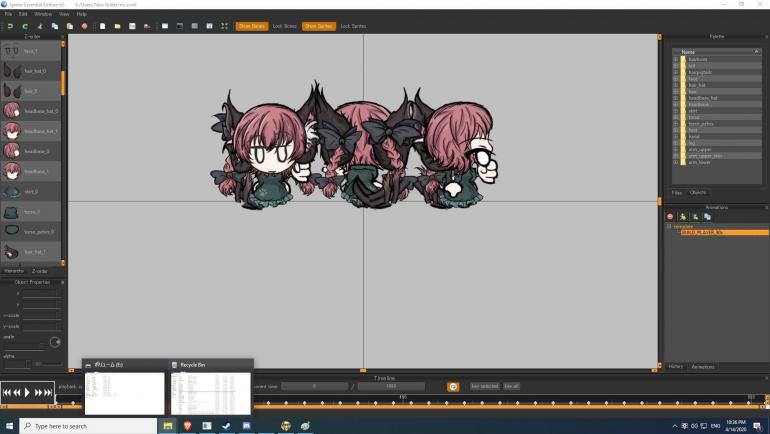Expand the arm_upper folder in Palette
The width and height of the screenshot is (770, 434).
(x=675, y=149)
